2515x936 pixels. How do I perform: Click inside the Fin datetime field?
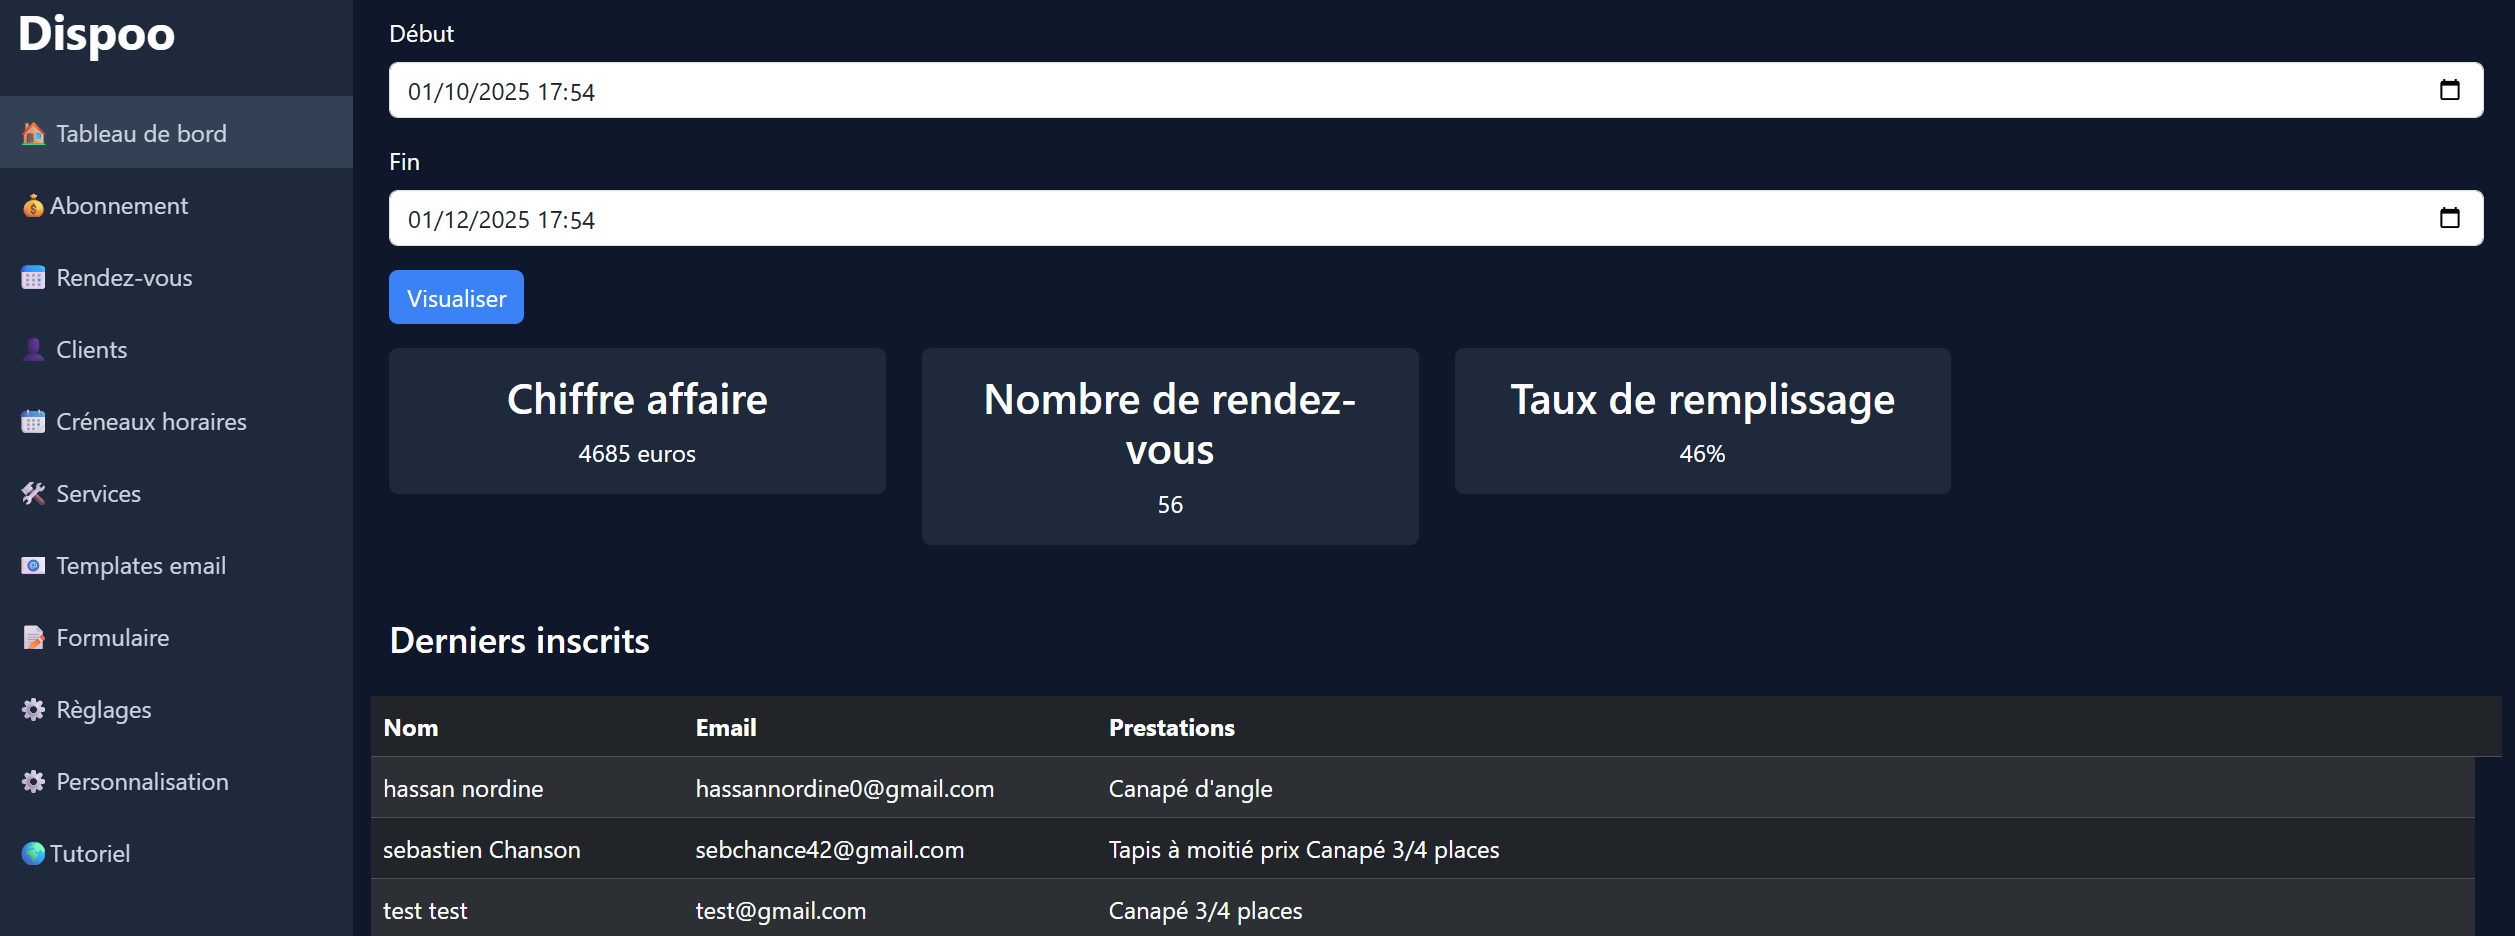coord(1200,219)
